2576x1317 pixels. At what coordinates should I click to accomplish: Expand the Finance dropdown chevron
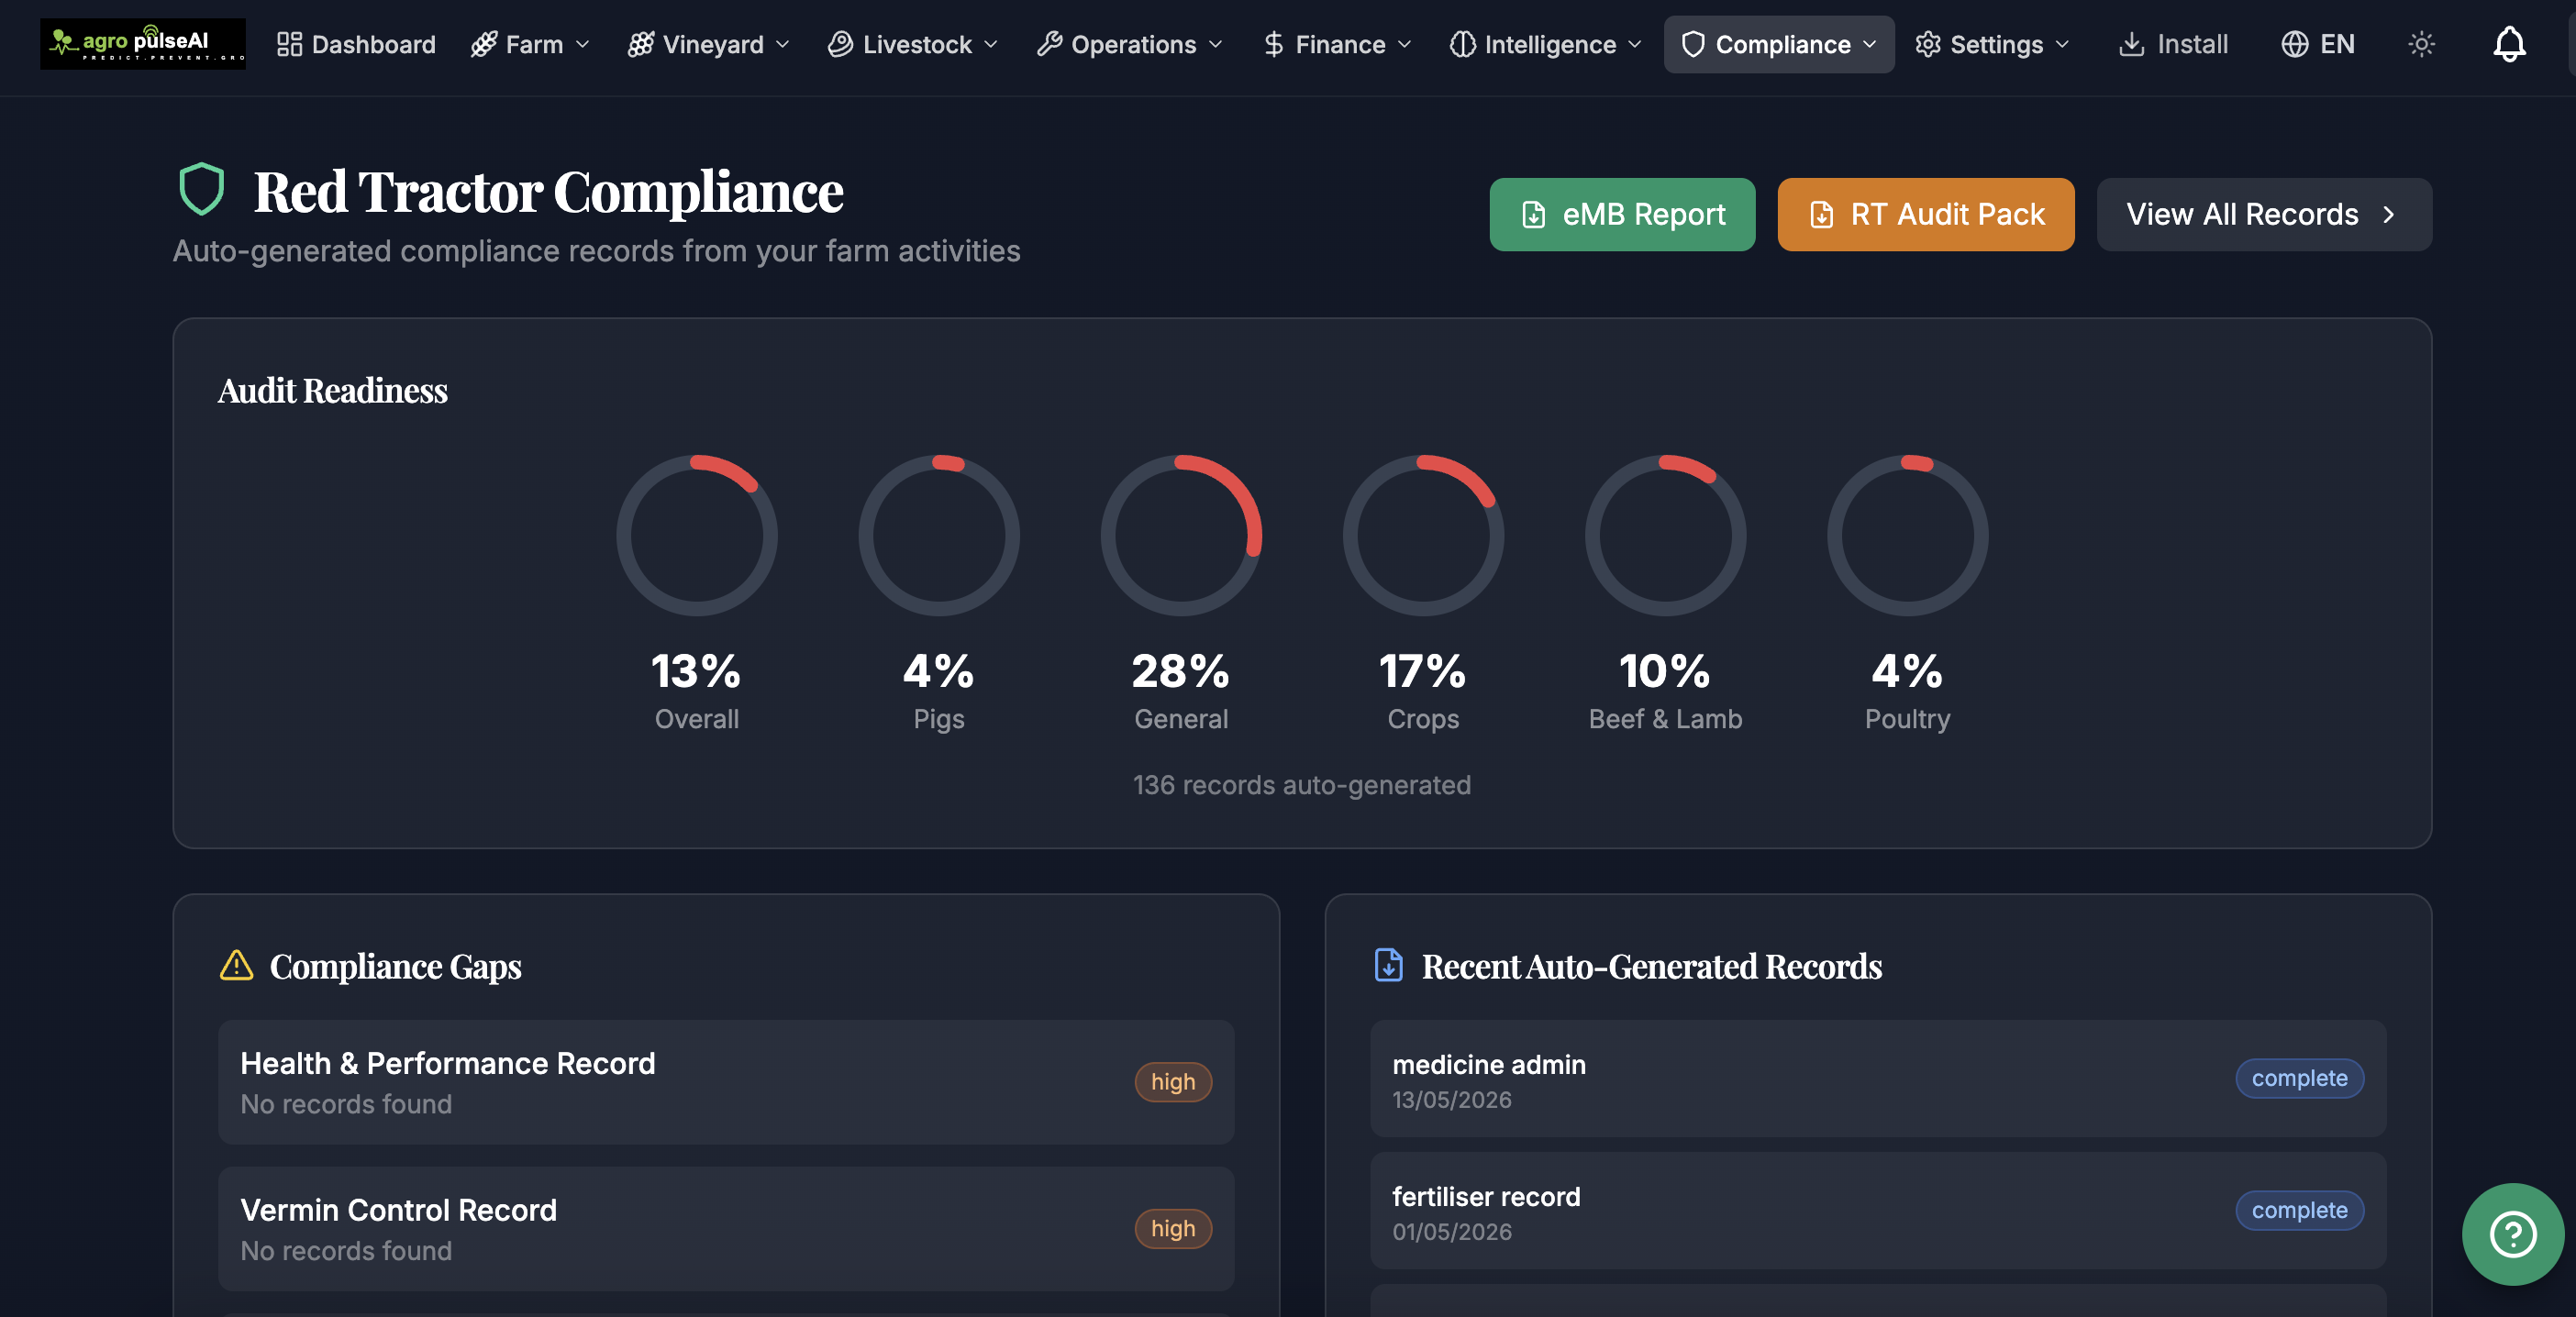pyautogui.click(x=1404, y=45)
